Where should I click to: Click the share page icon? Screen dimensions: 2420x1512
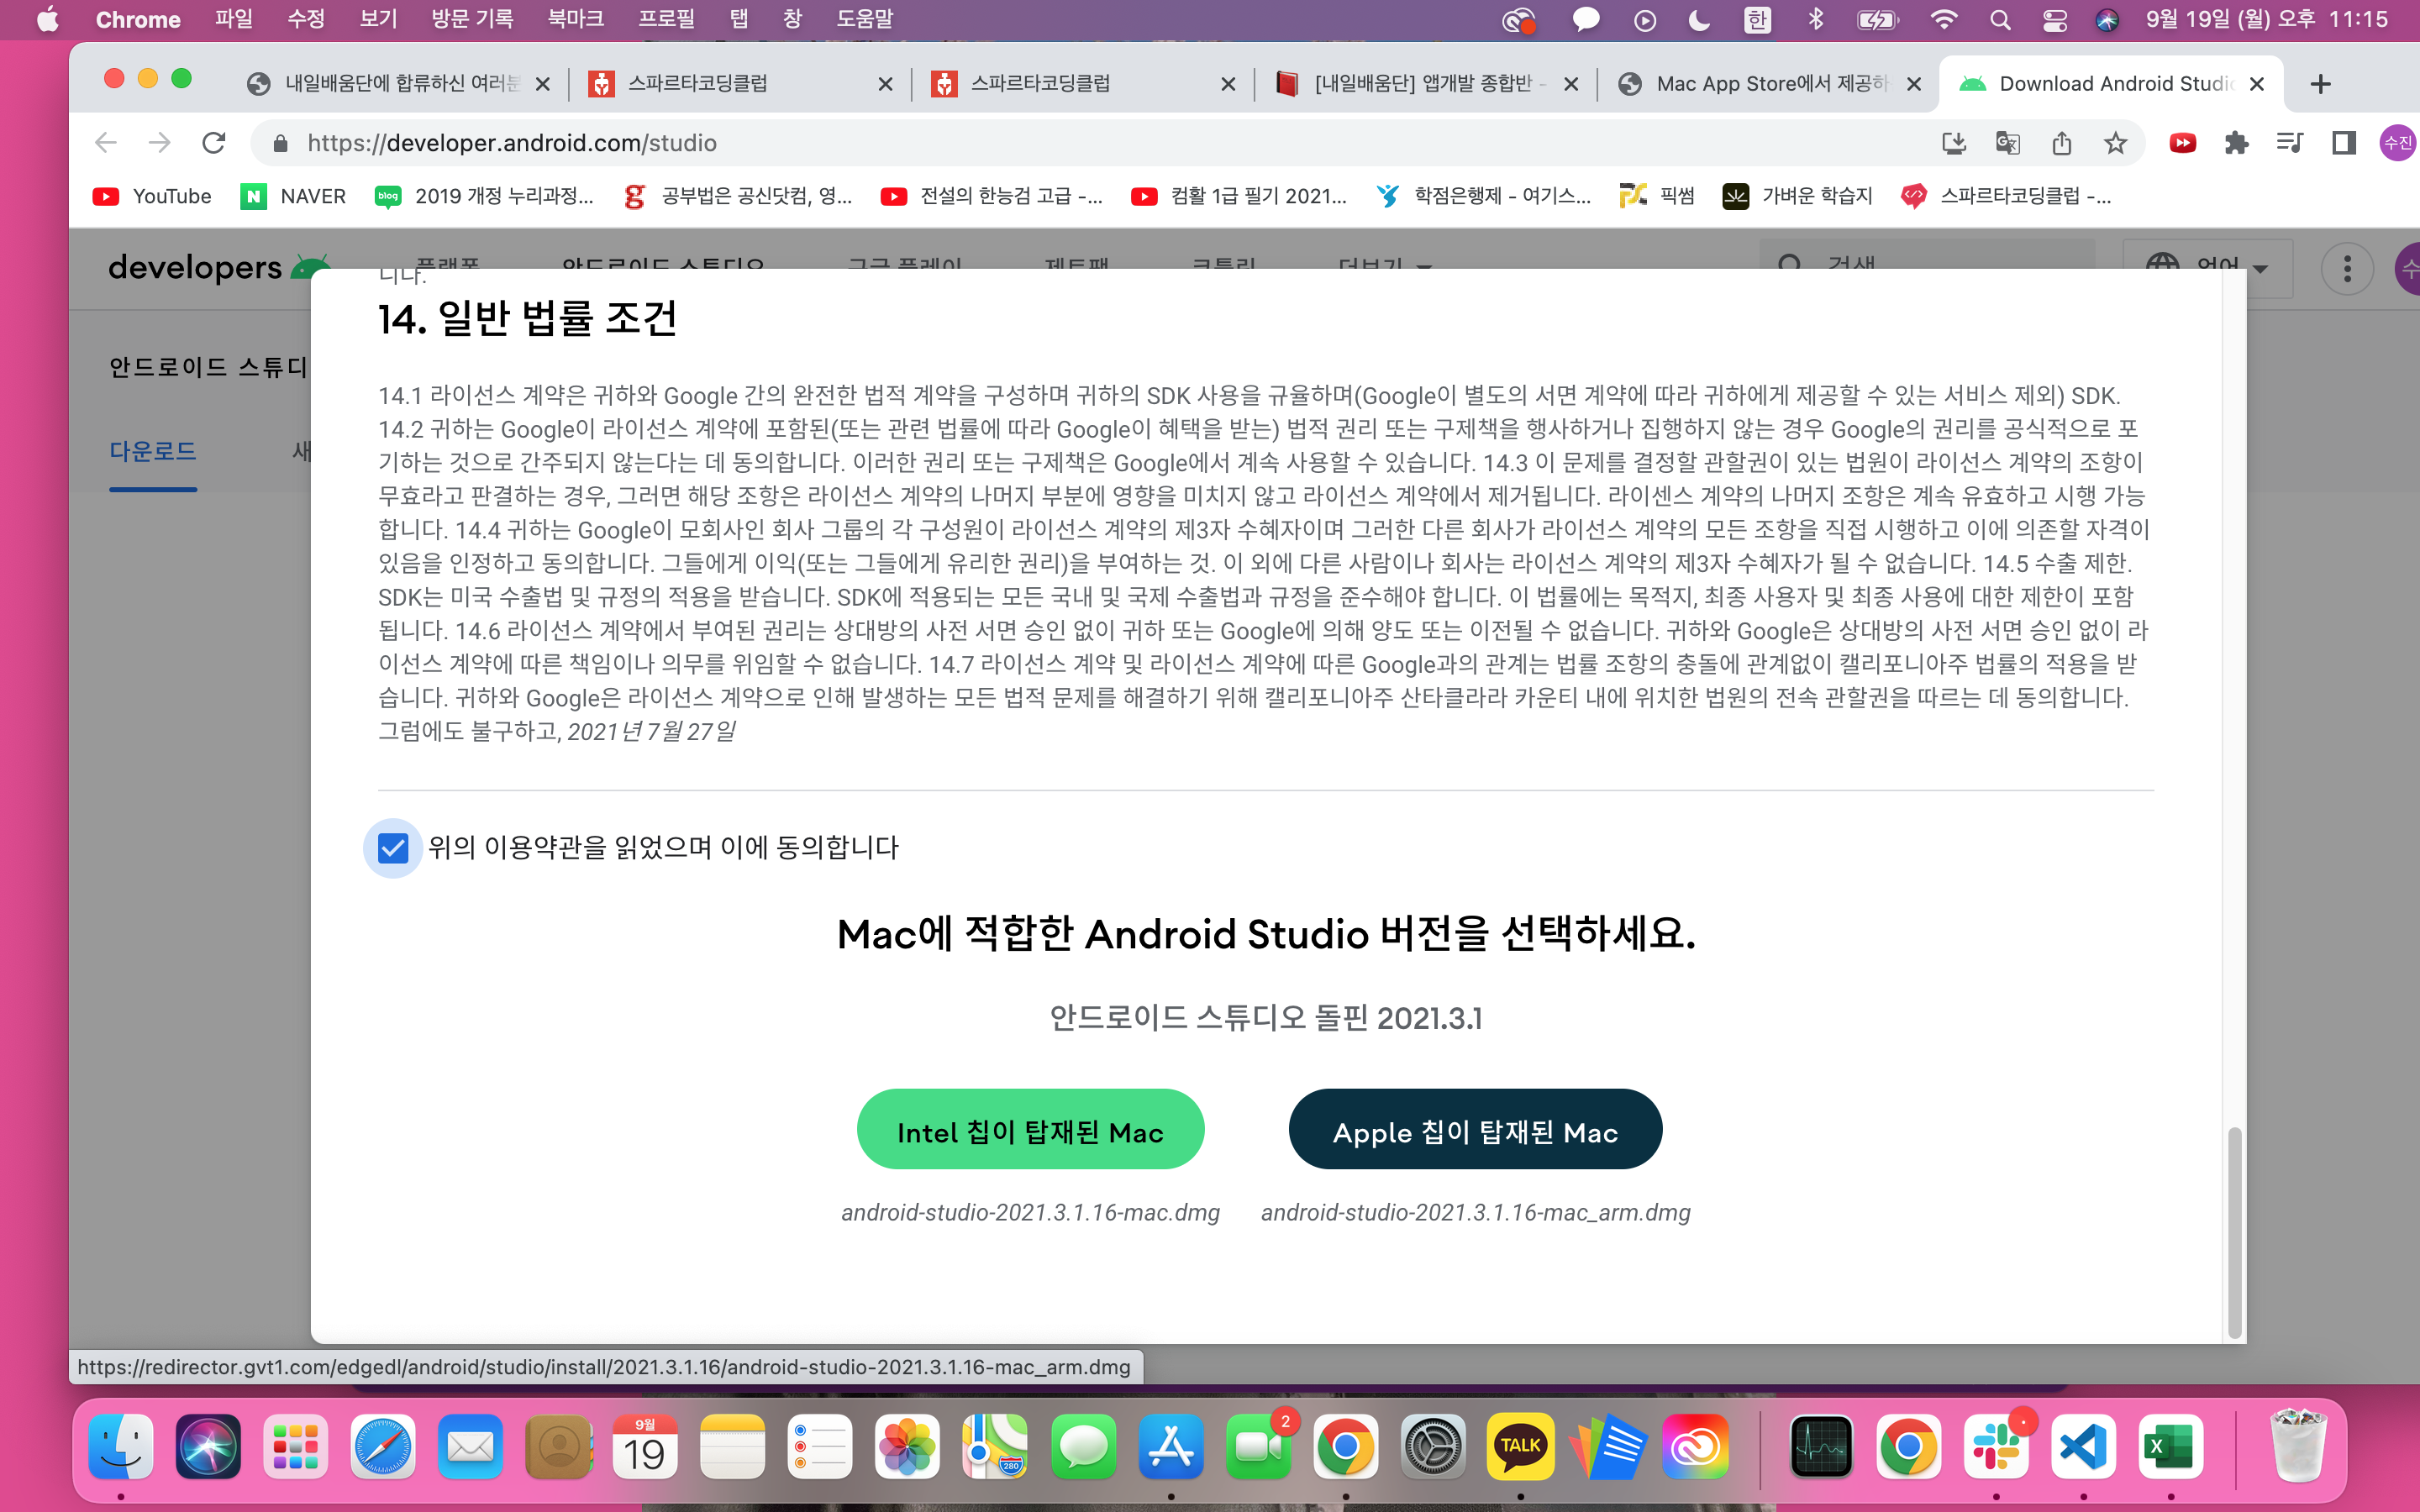pyautogui.click(x=2062, y=143)
